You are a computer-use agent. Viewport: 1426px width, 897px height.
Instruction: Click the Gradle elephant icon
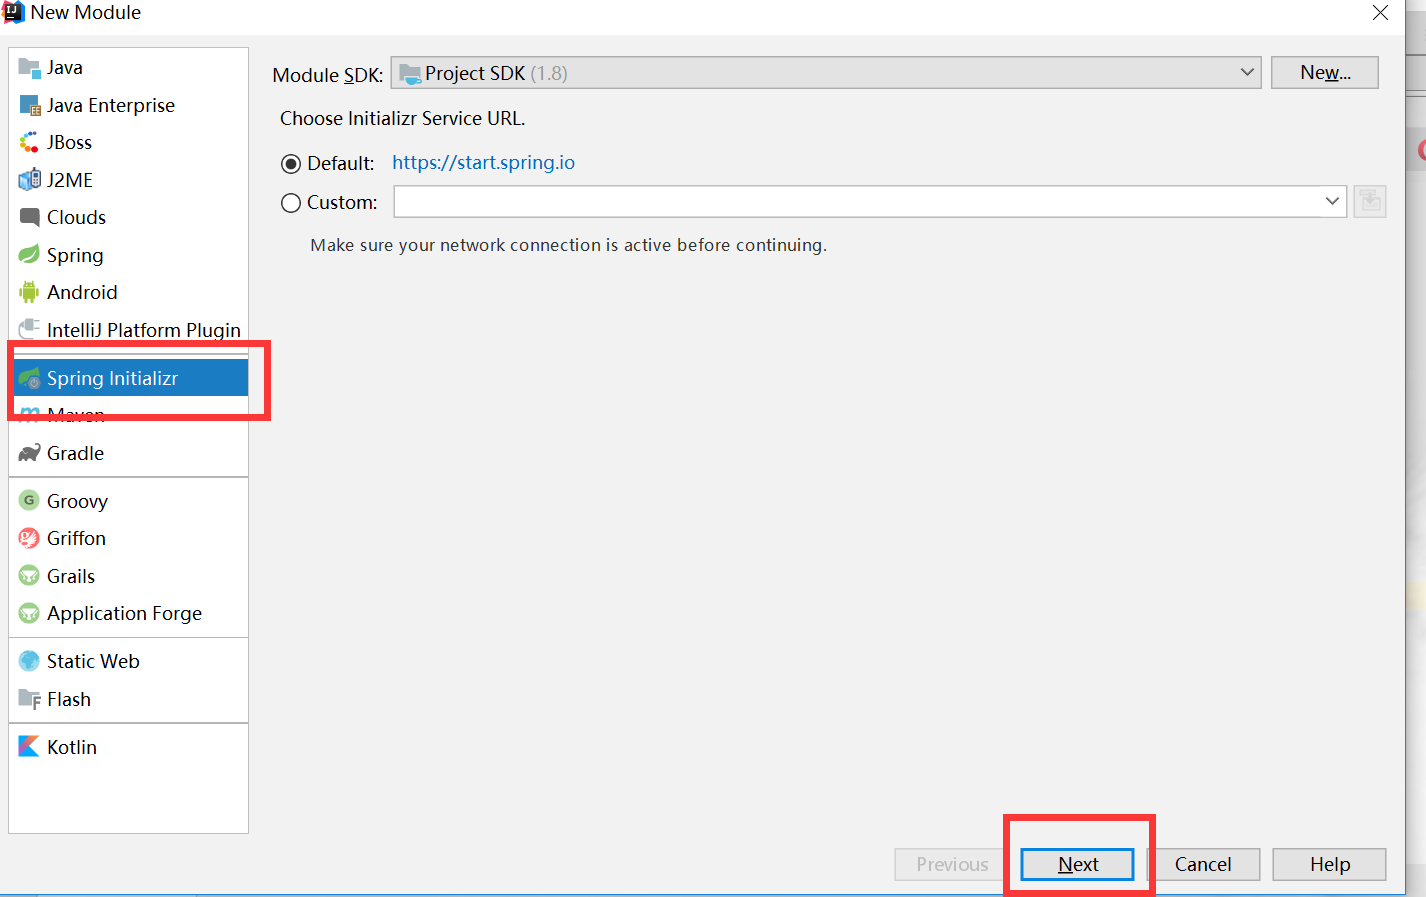[29, 453]
